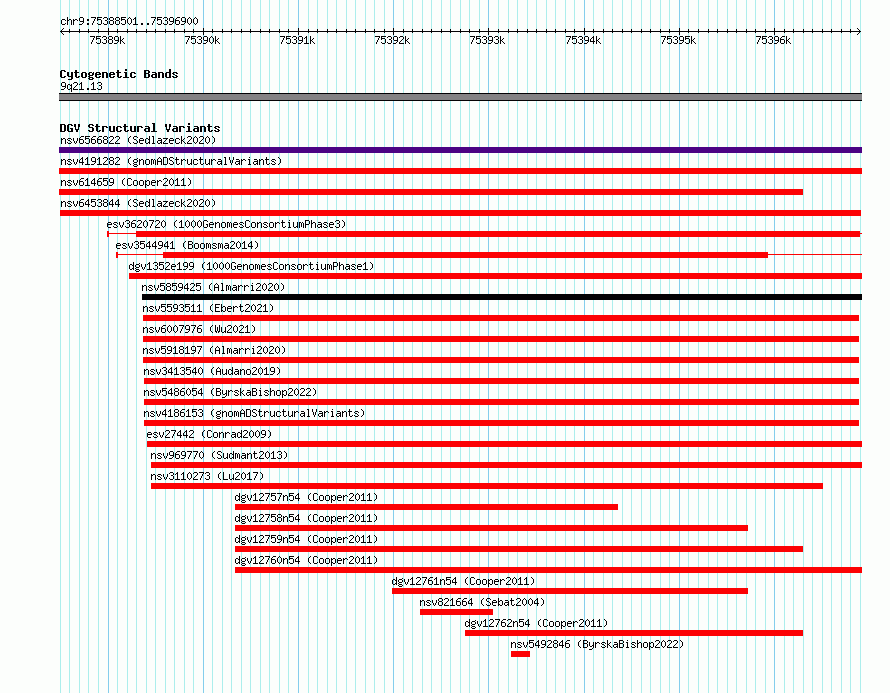The width and height of the screenshot is (890, 693).
Task: Open nsv6453844 (Sedlazeck2020) variant label
Action: 138,203
